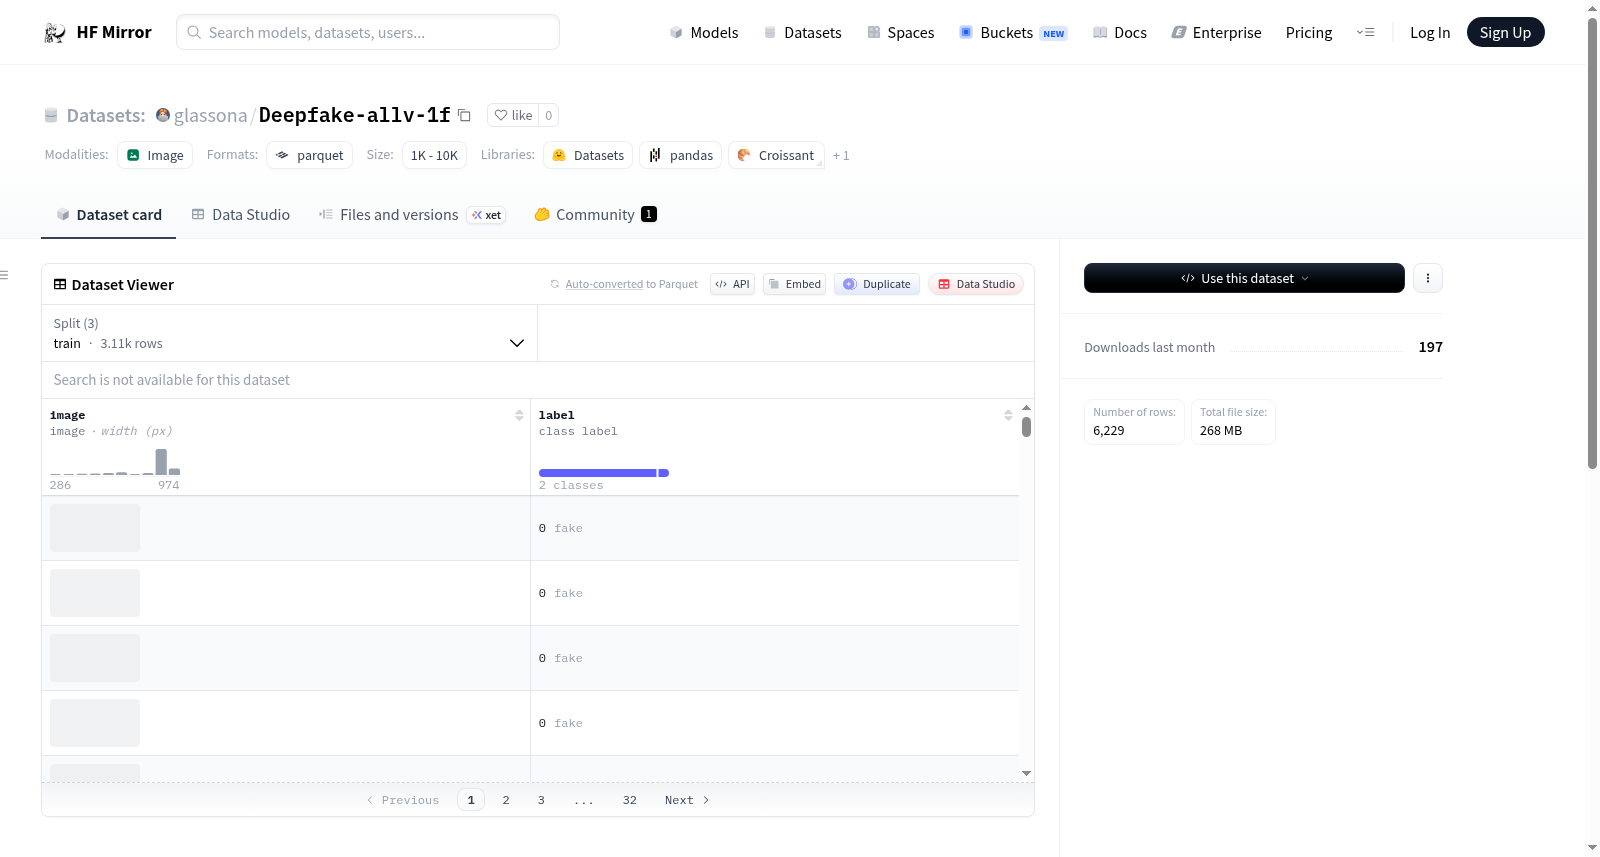Expand the header extra navigation menu icon
1600x857 pixels.
(1365, 33)
